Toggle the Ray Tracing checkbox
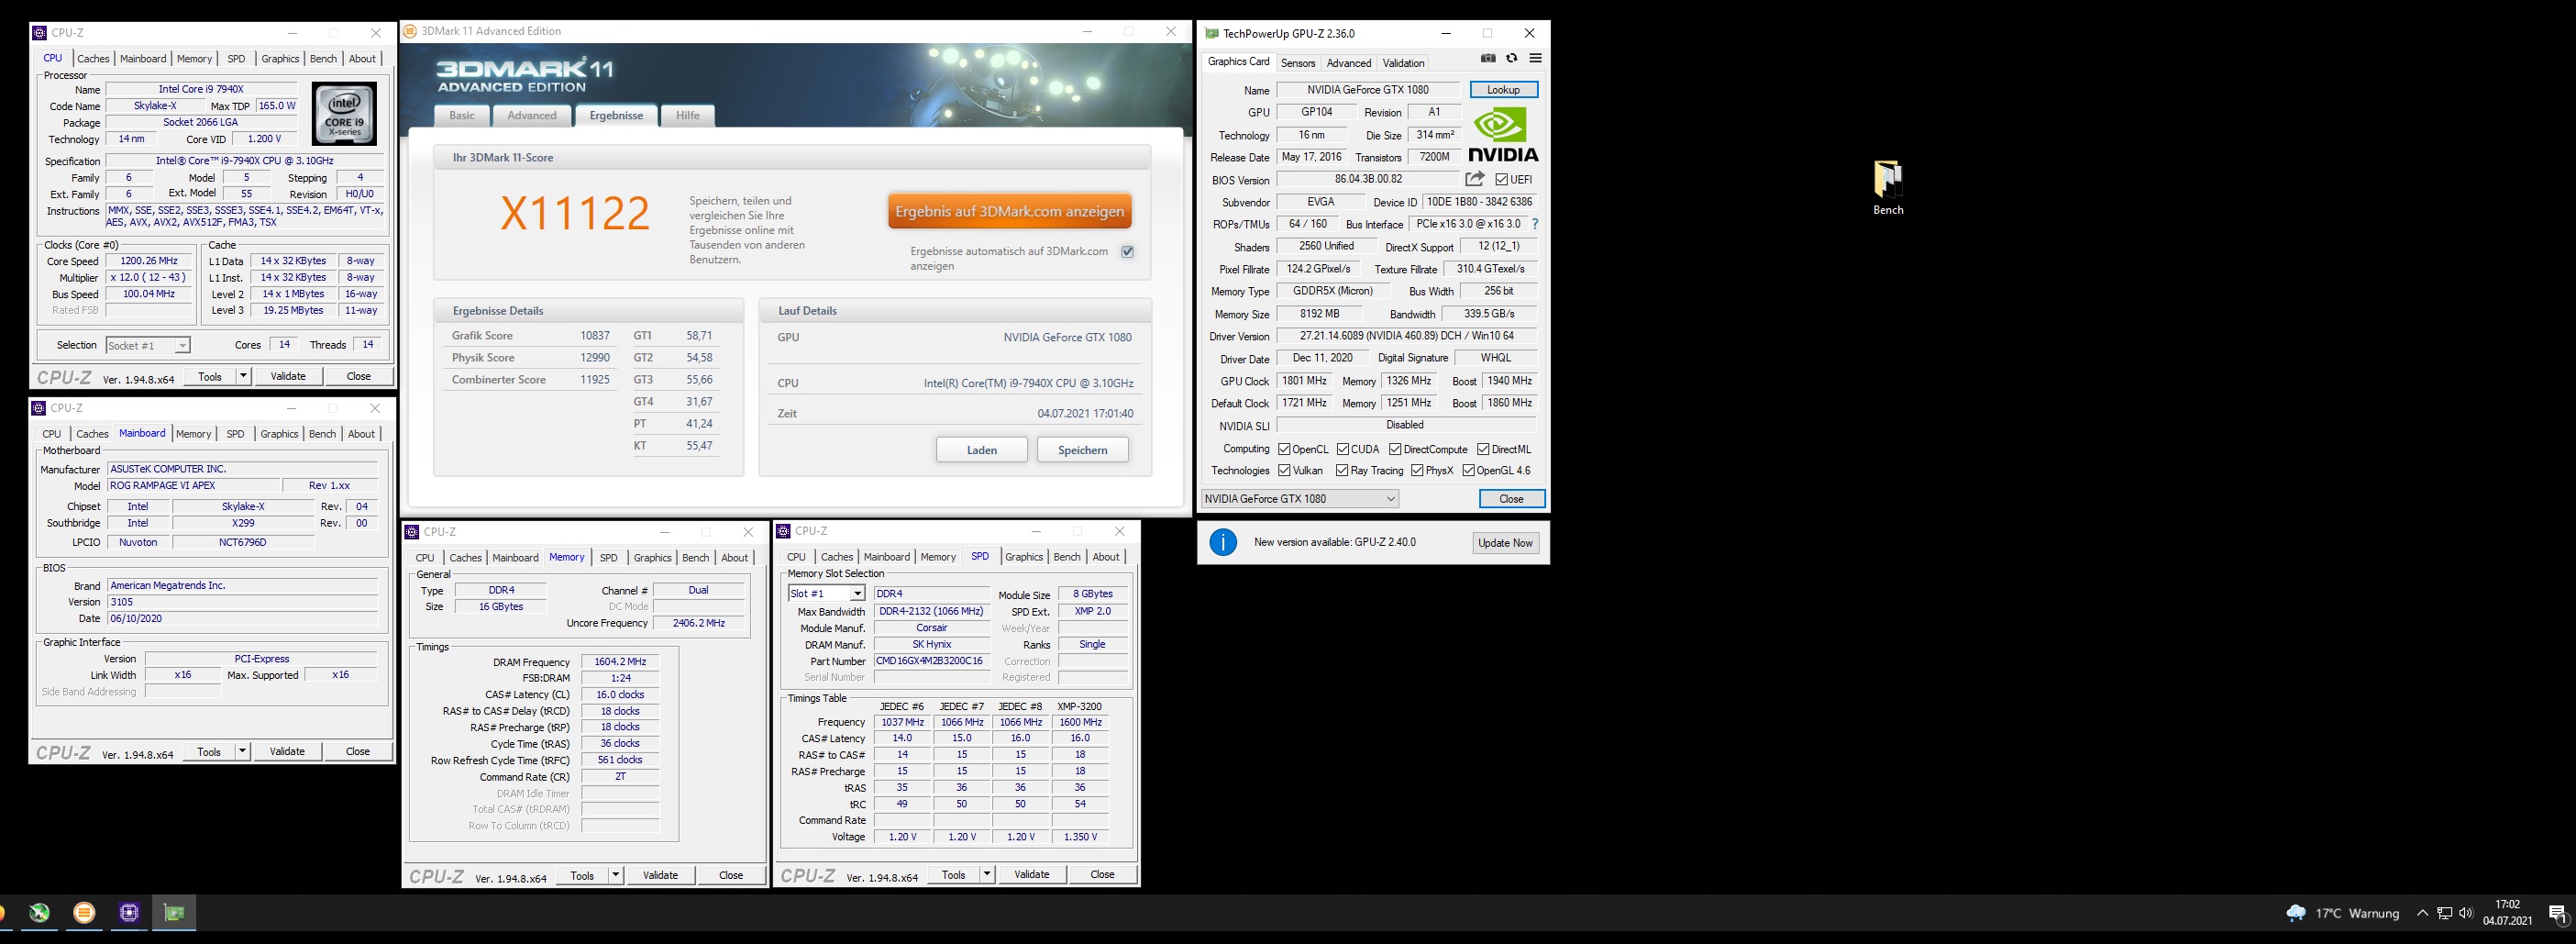The width and height of the screenshot is (2576, 944). coord(1342,470)
